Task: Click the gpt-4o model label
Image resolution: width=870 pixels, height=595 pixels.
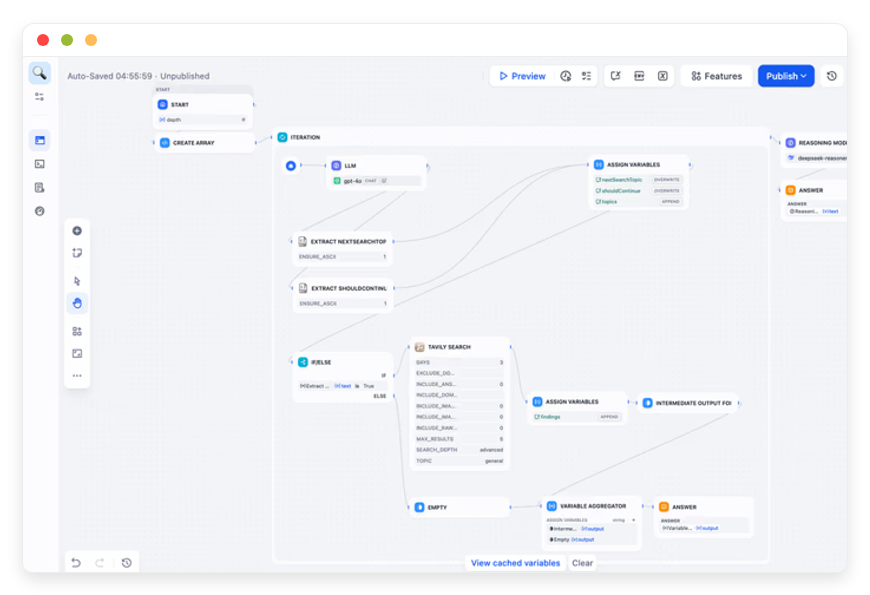Action: click(x=352, y=181)
